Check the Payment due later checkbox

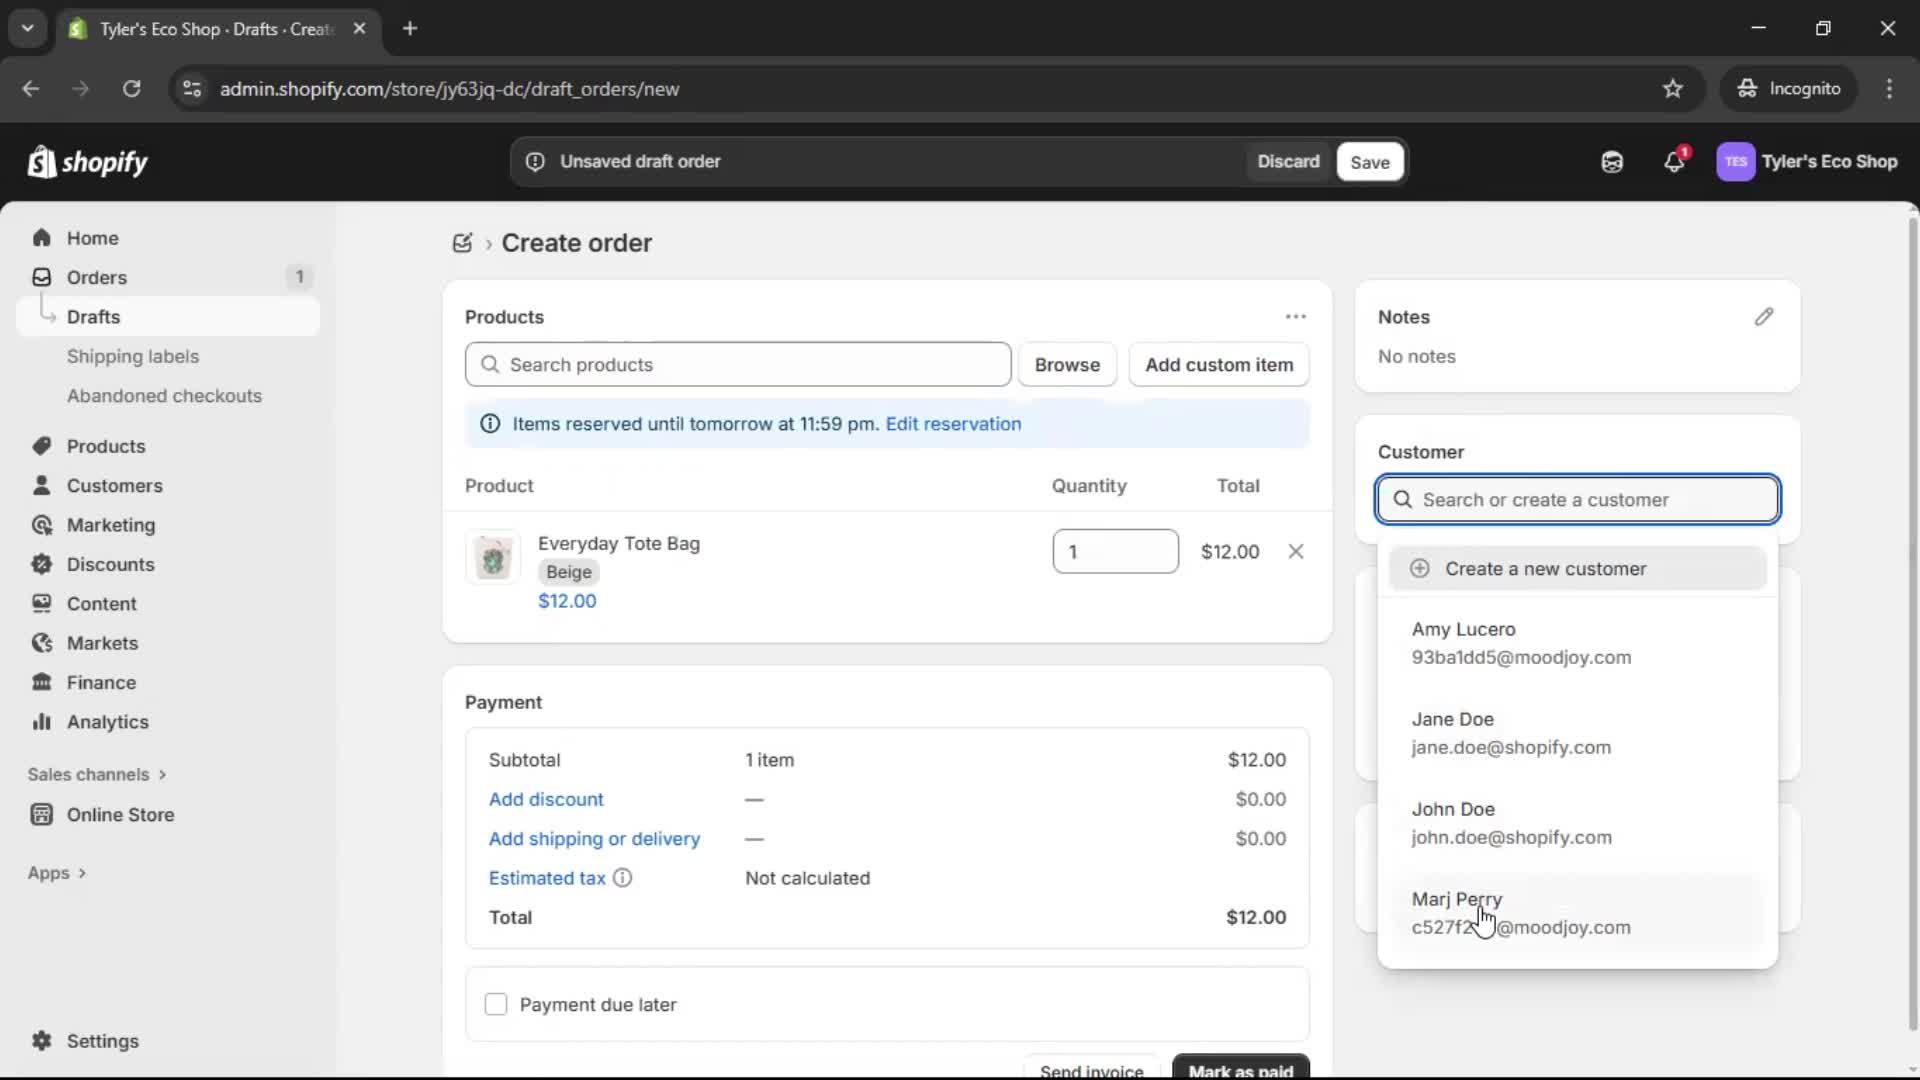click(496, 1004)
